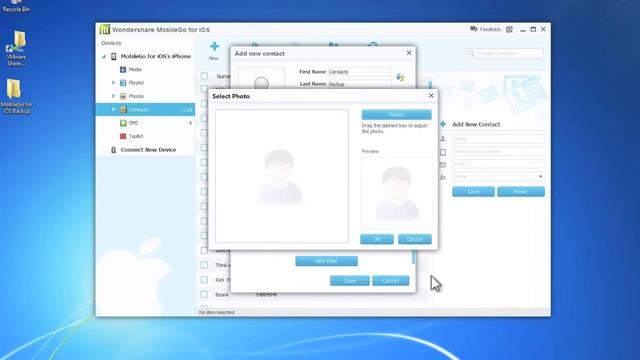The image size is (640, 360).
Task: Click the Preview thumbnail in Select Photo
Action: click(396, 193)
